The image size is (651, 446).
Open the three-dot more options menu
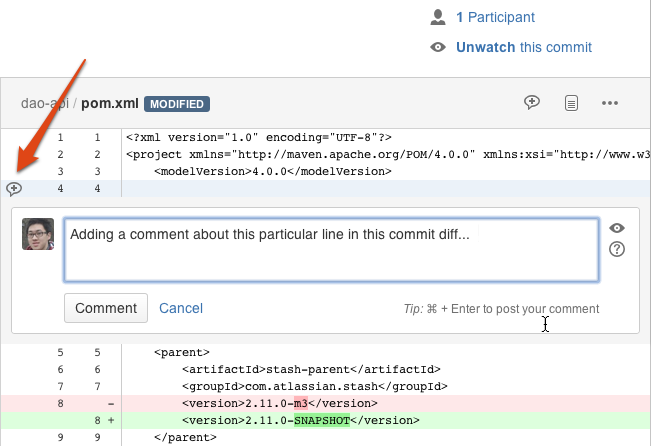coord(610,103)
